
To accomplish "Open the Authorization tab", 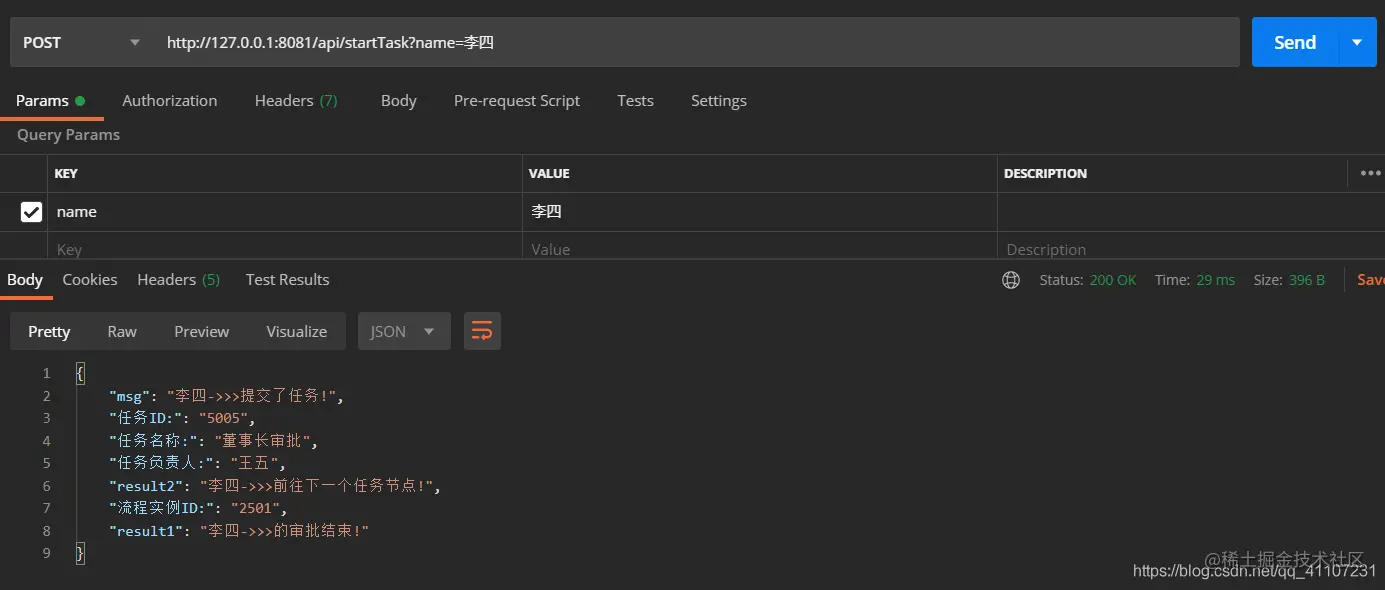I will click(169, 101).
